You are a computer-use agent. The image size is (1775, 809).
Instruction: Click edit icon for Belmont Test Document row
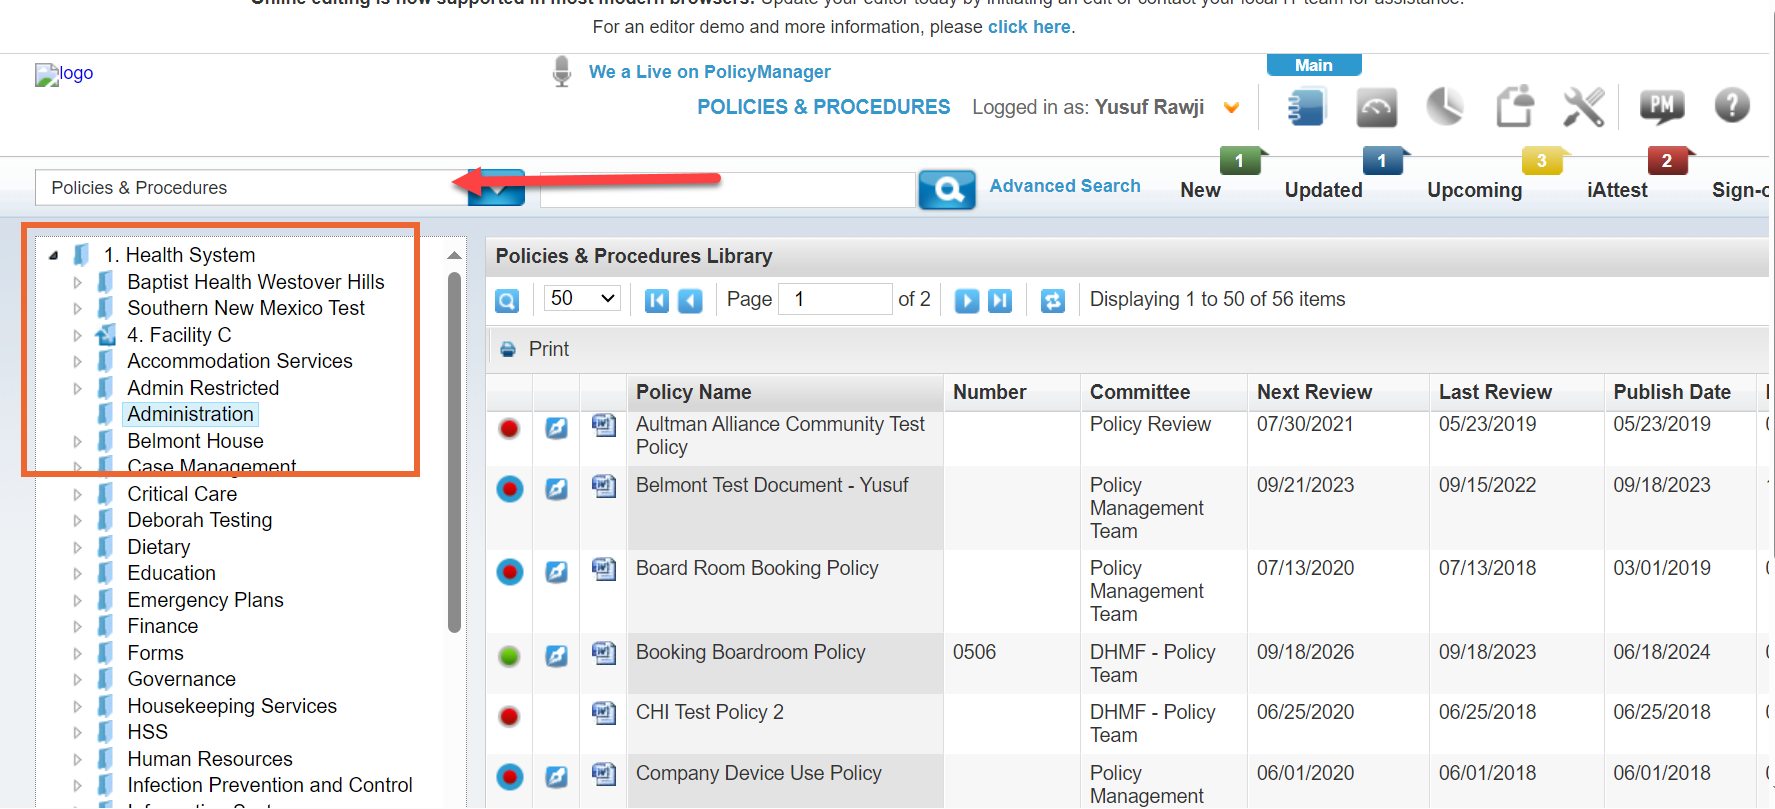556,489
